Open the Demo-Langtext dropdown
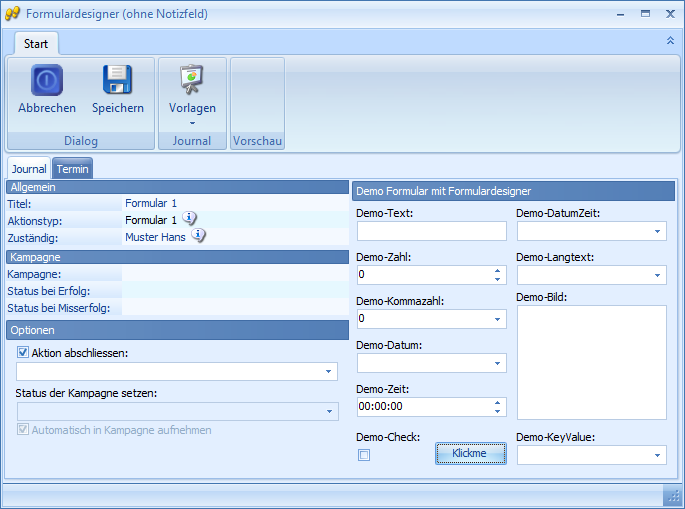This screenshot has height=509, width=685. point(657,275)
